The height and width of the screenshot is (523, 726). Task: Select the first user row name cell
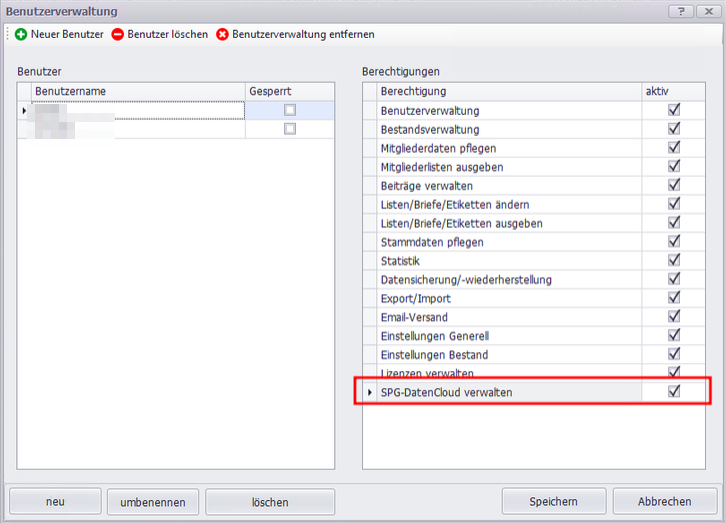[138, 111]
